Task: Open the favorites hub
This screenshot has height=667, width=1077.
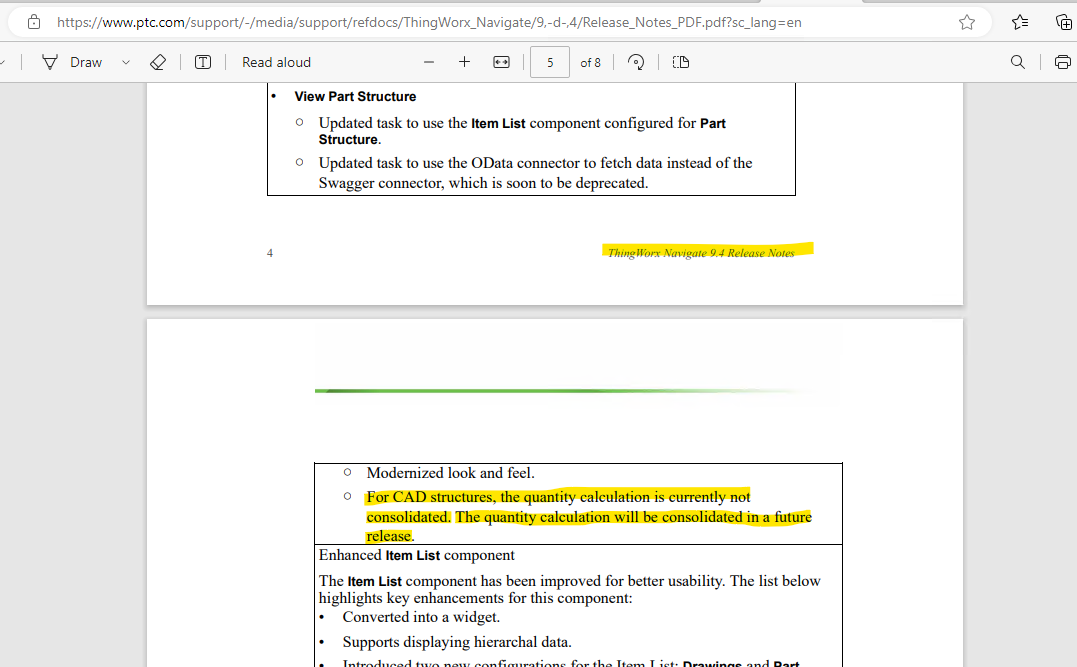Action: click(x=1018, y=21)
